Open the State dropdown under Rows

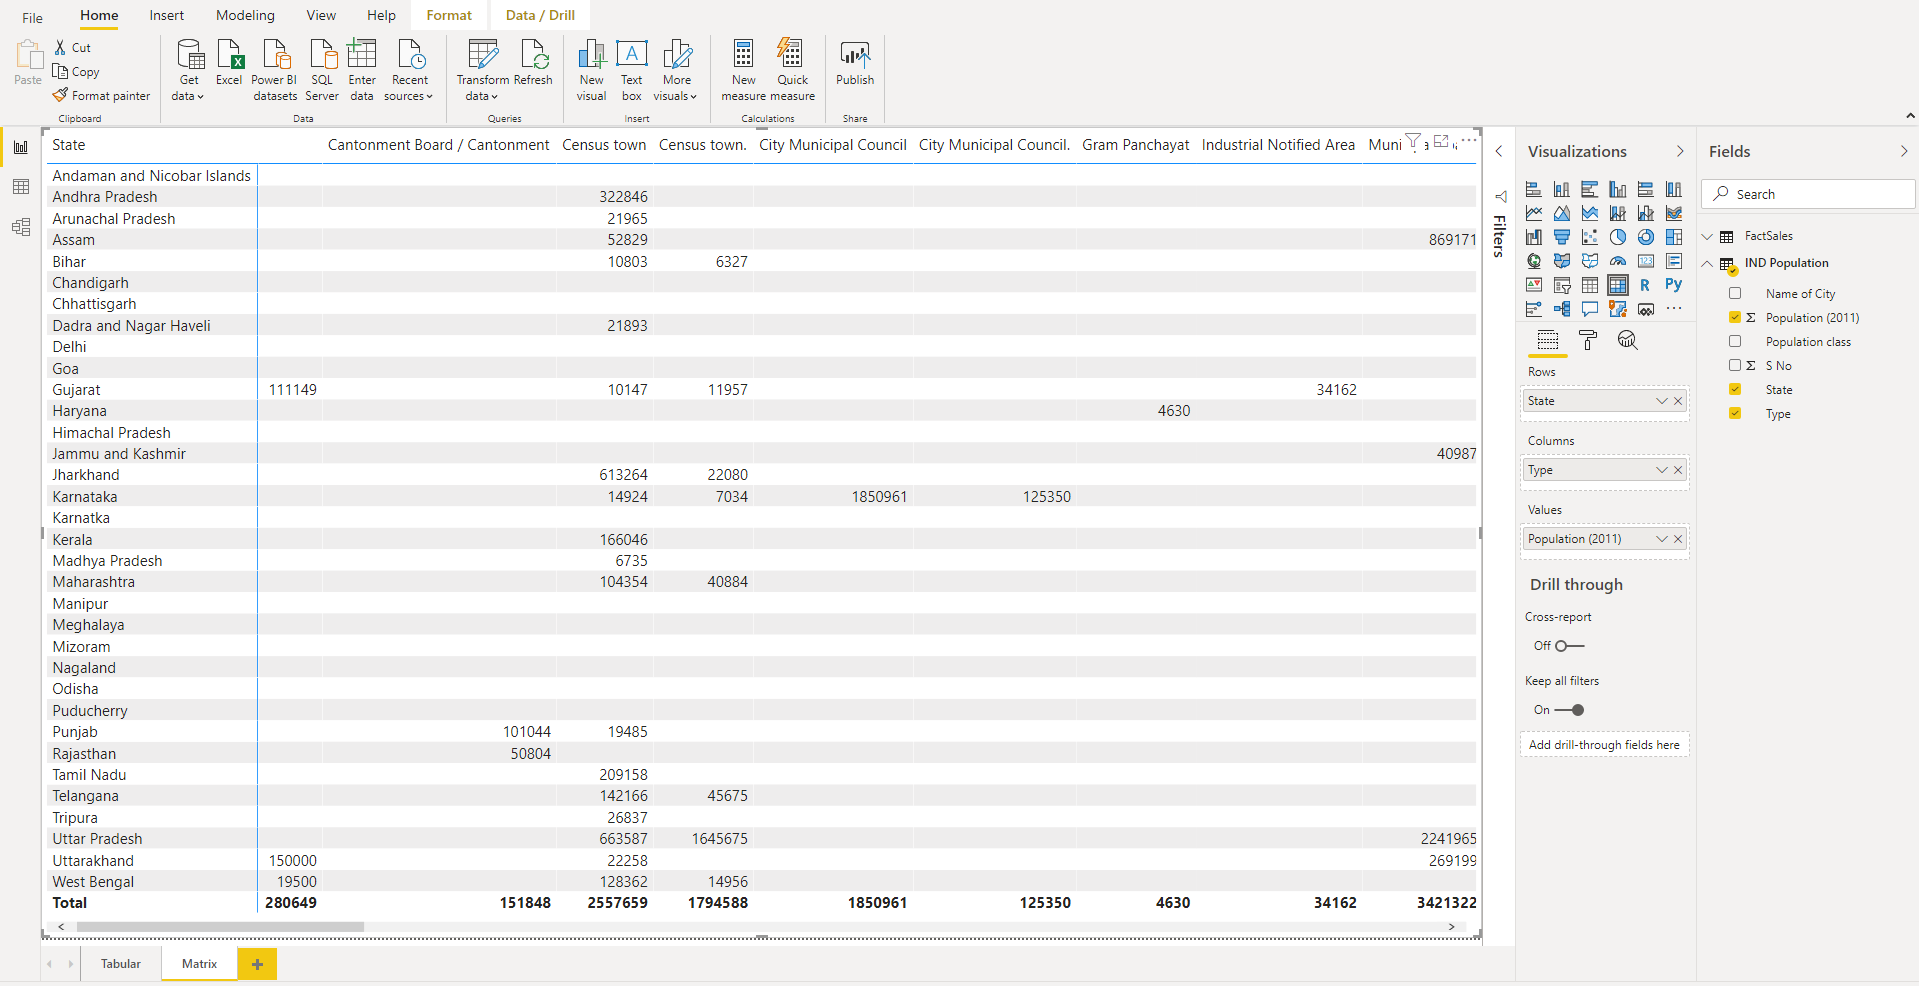(1660, 400)
